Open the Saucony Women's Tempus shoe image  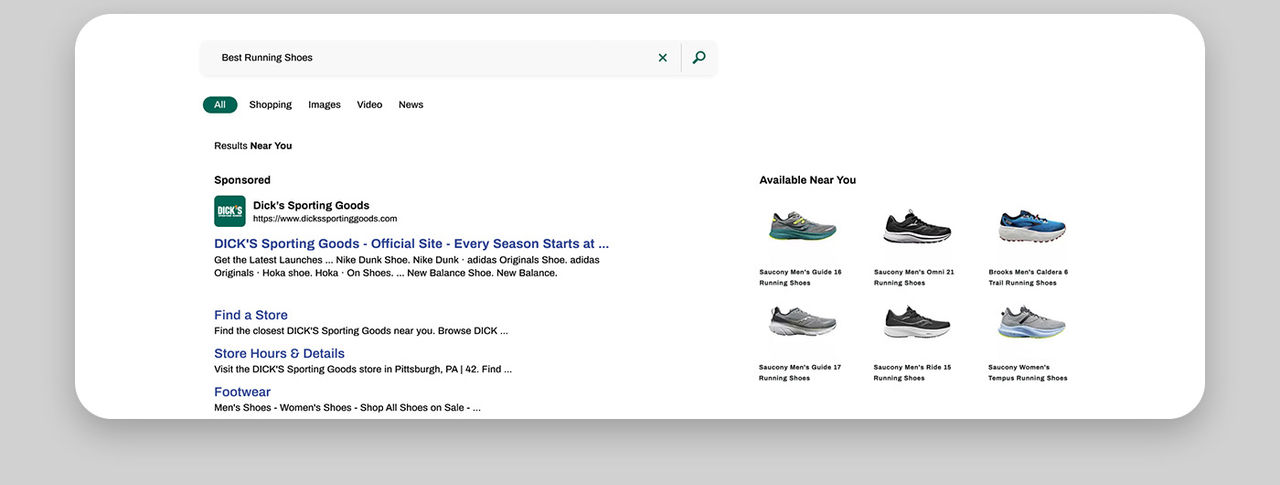coord(1032,322)
